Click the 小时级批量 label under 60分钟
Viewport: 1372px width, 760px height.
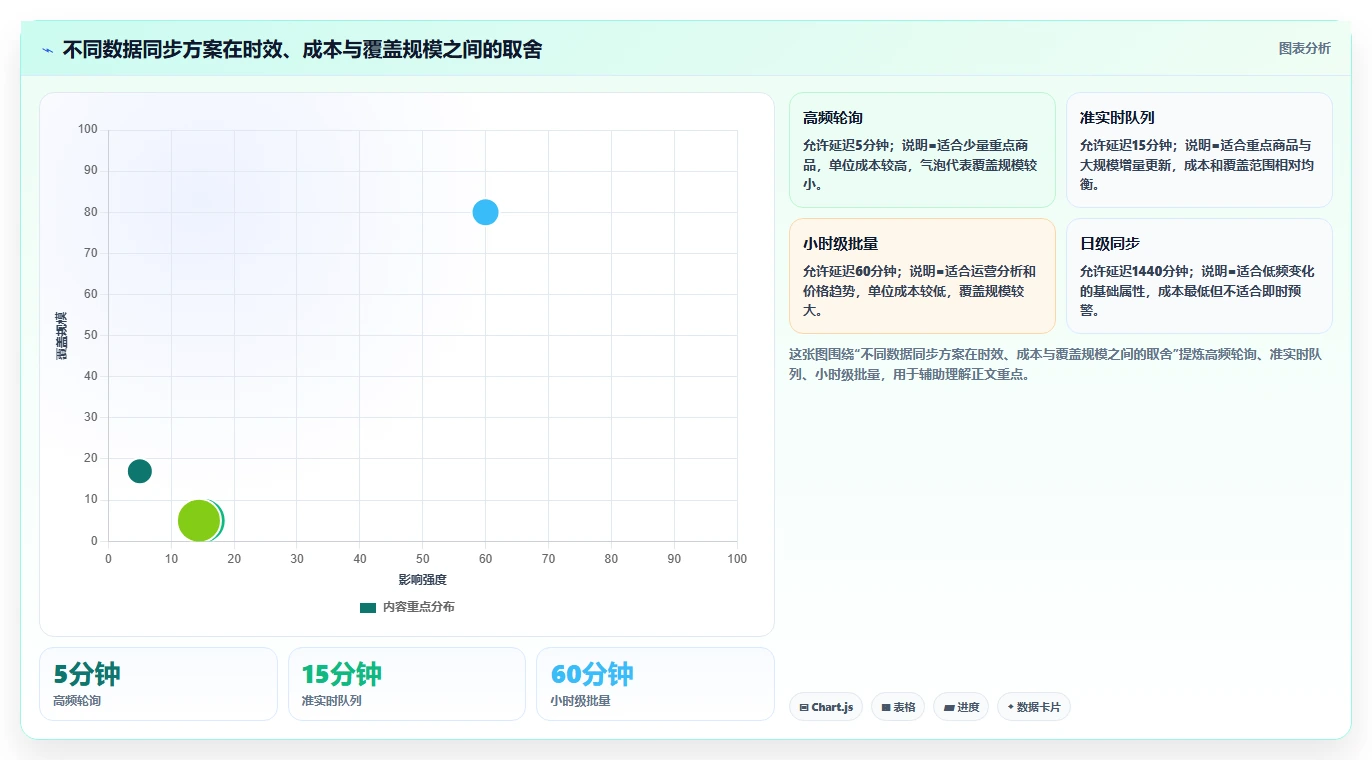pyautogui.click(x=580, y=701)
